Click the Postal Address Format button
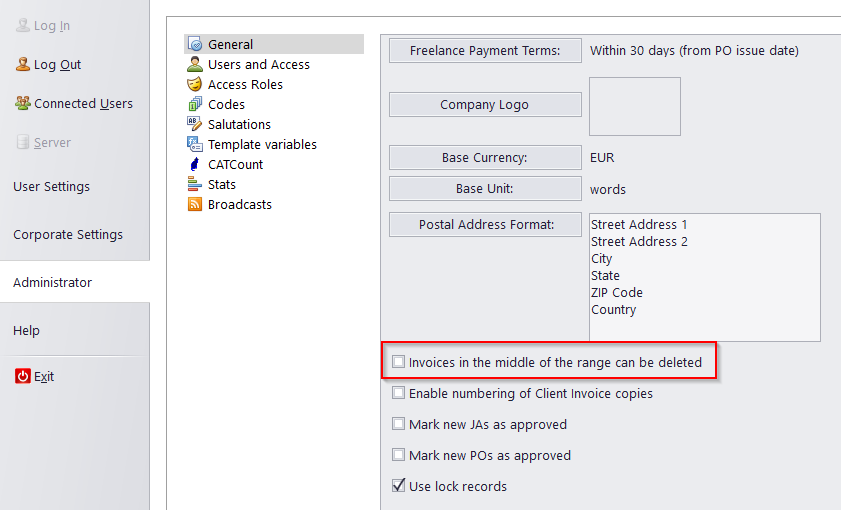This screenshot has width=841, height=510. 485,224
